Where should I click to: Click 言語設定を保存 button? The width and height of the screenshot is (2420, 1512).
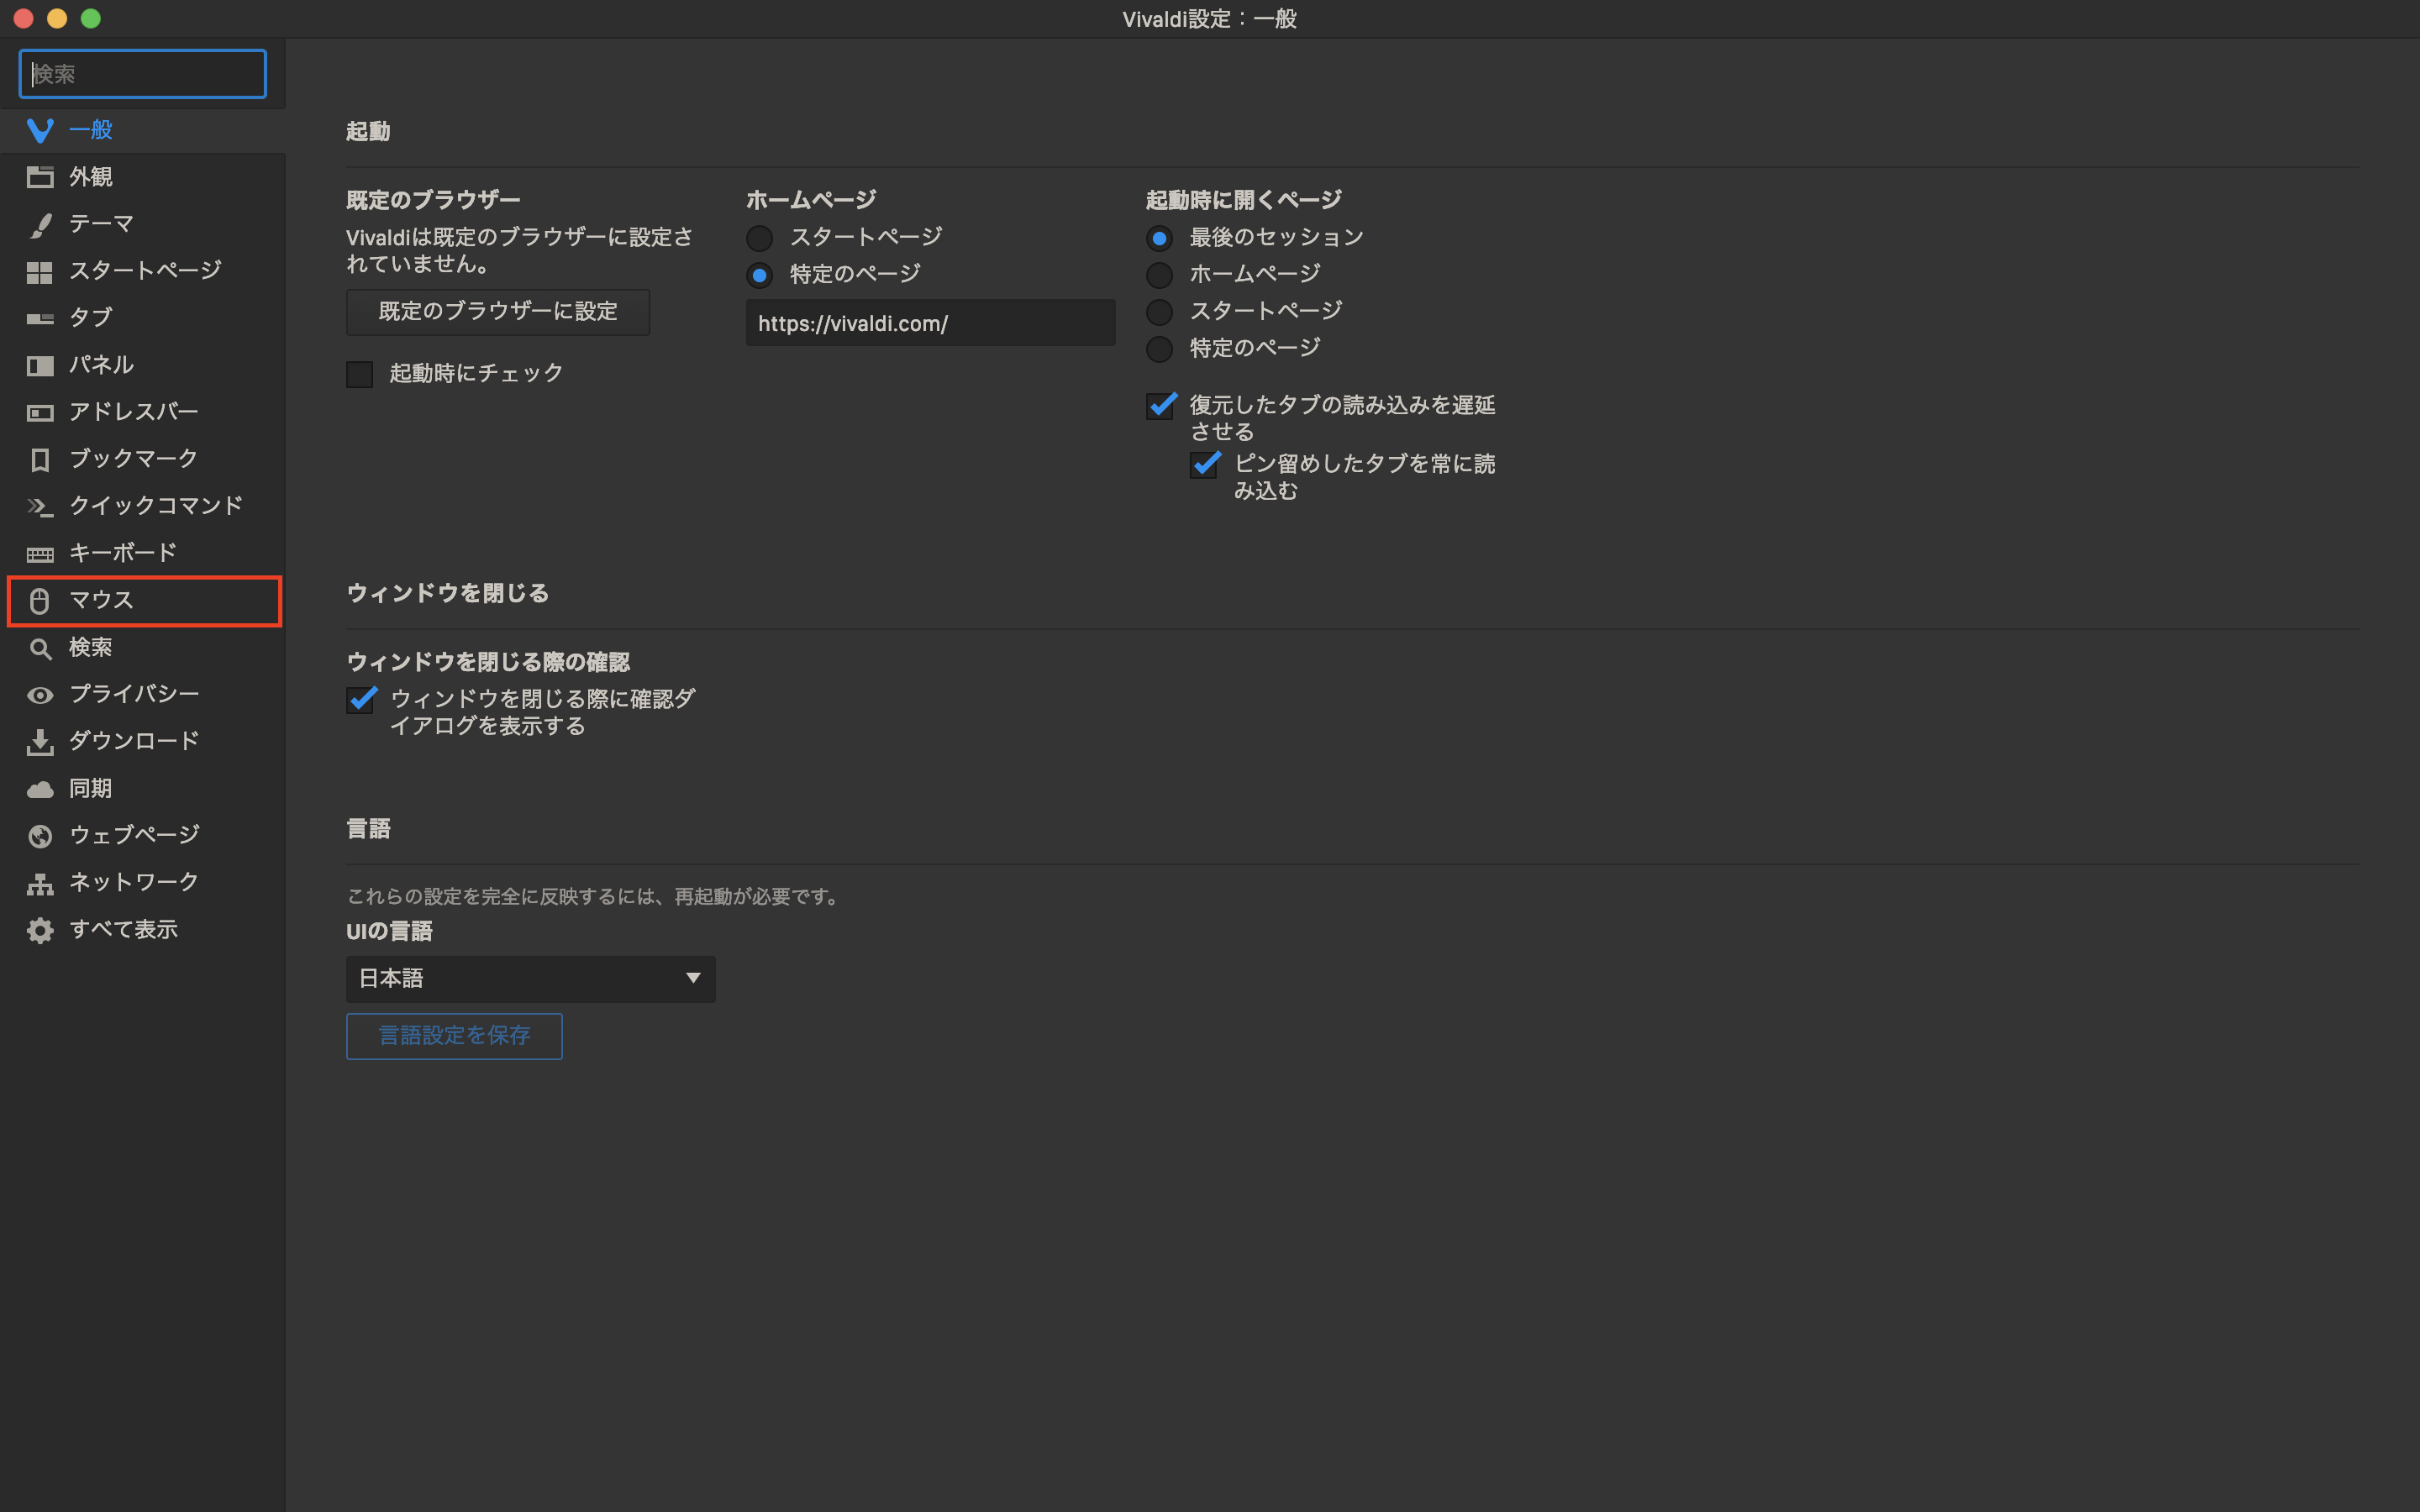click(x=454, y=1036)
